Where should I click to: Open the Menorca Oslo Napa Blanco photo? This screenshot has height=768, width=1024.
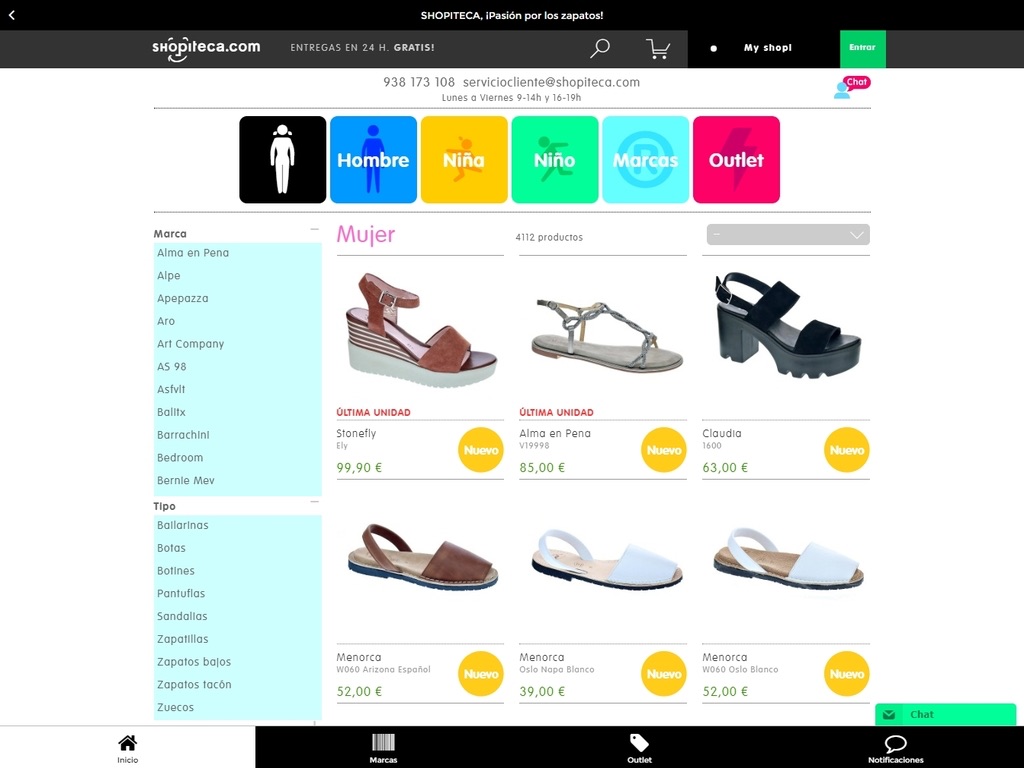click(606, 558)
